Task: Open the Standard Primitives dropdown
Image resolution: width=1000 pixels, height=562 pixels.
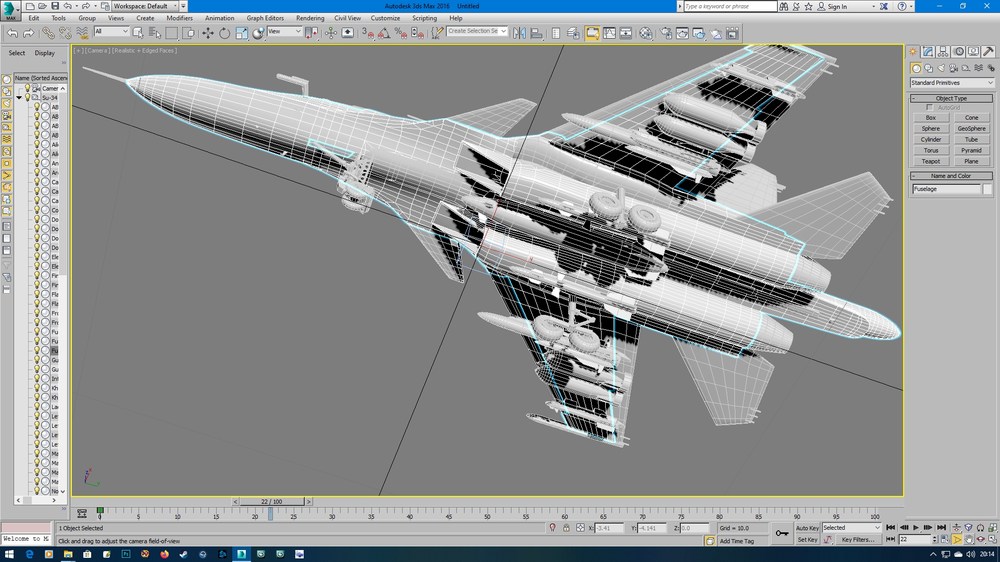Action: pyautogui.click(x=952, y=83)
